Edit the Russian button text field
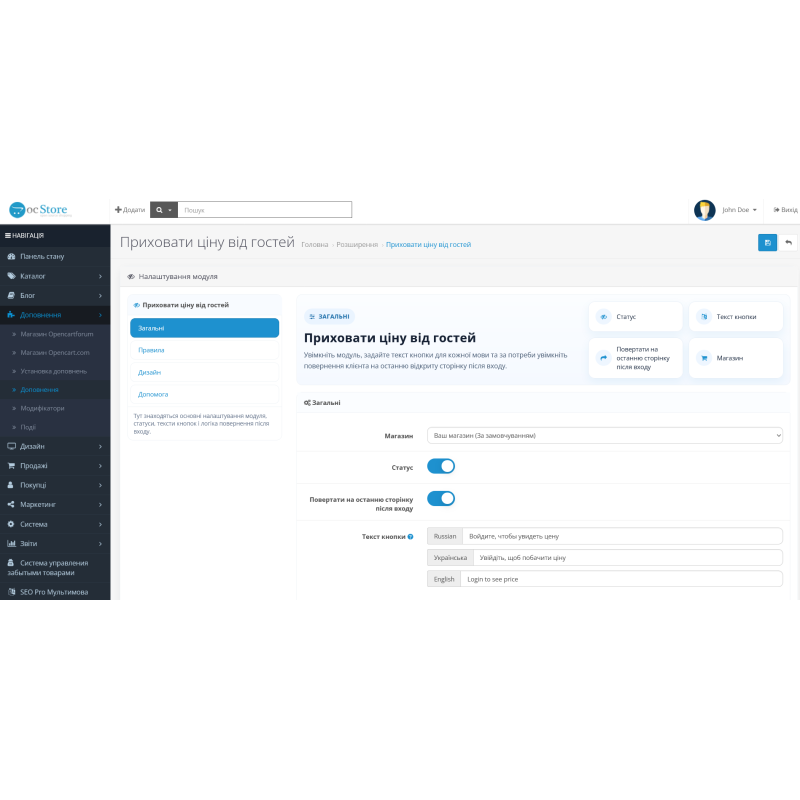Viewport: 800px width, 800px height. pos(622,536)
